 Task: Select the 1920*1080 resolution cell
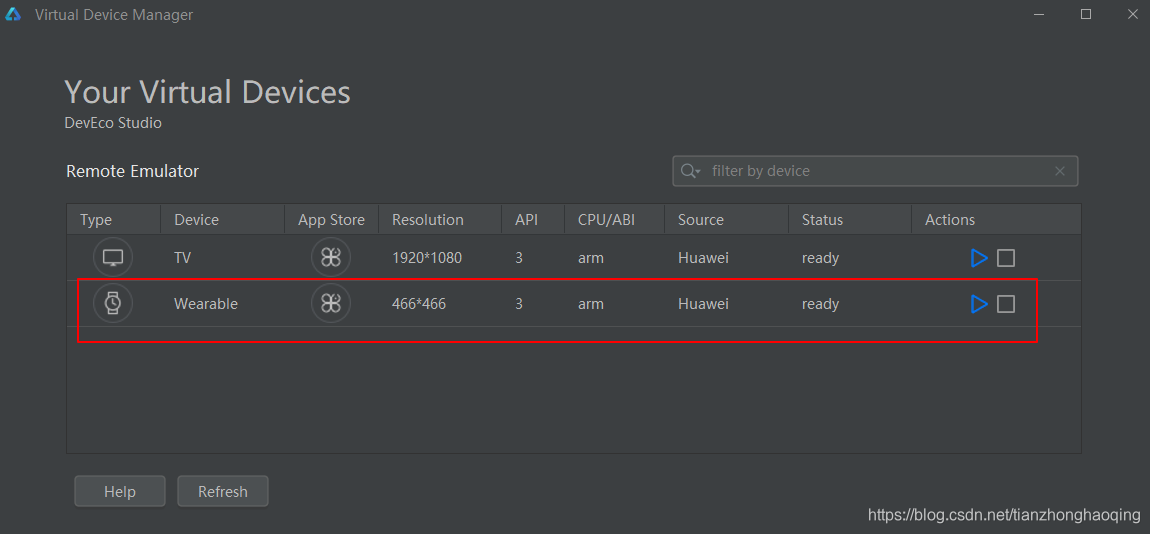pyautogui.click(x=427, y=258)
